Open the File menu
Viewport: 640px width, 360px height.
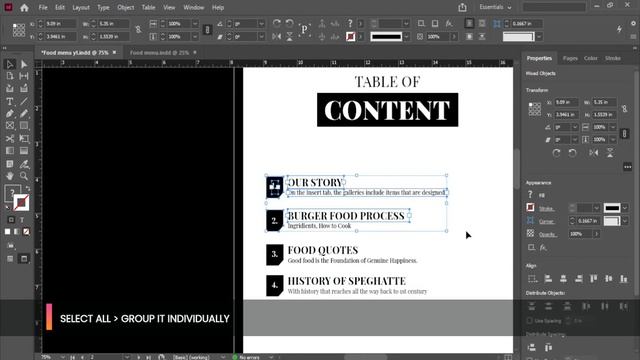click(x=43, y=7)
